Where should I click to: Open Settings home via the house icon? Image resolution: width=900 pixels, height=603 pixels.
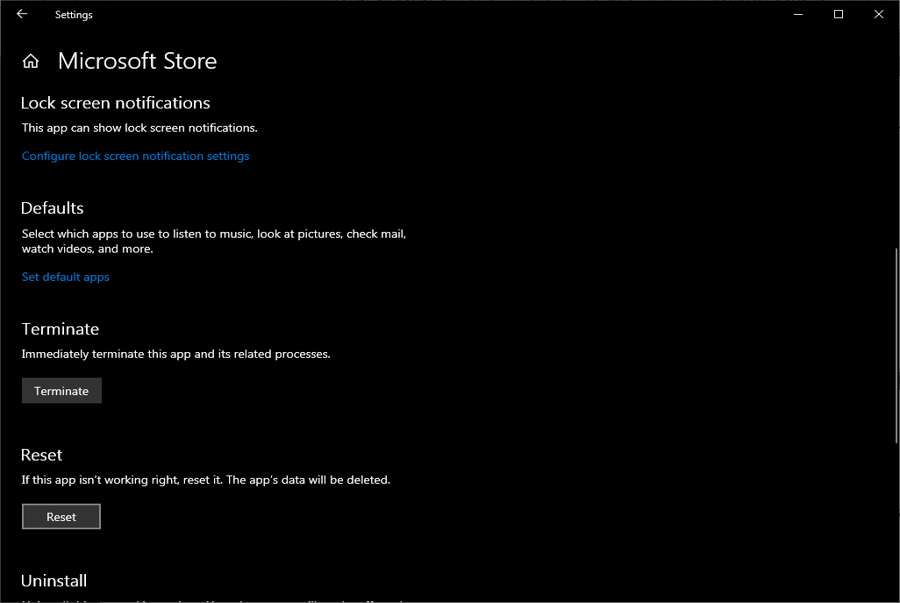(31, 61)
